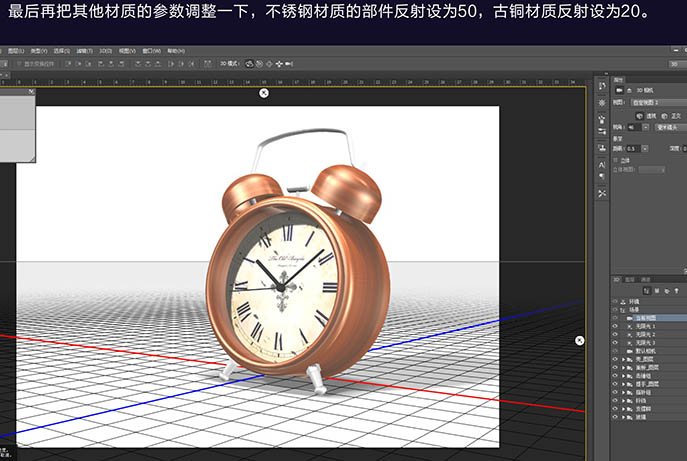The image size is (687, 461).
Task: Switch to the 通道 tab in 3D panel group
Action: pyautogui.click(x=645, y=279)
